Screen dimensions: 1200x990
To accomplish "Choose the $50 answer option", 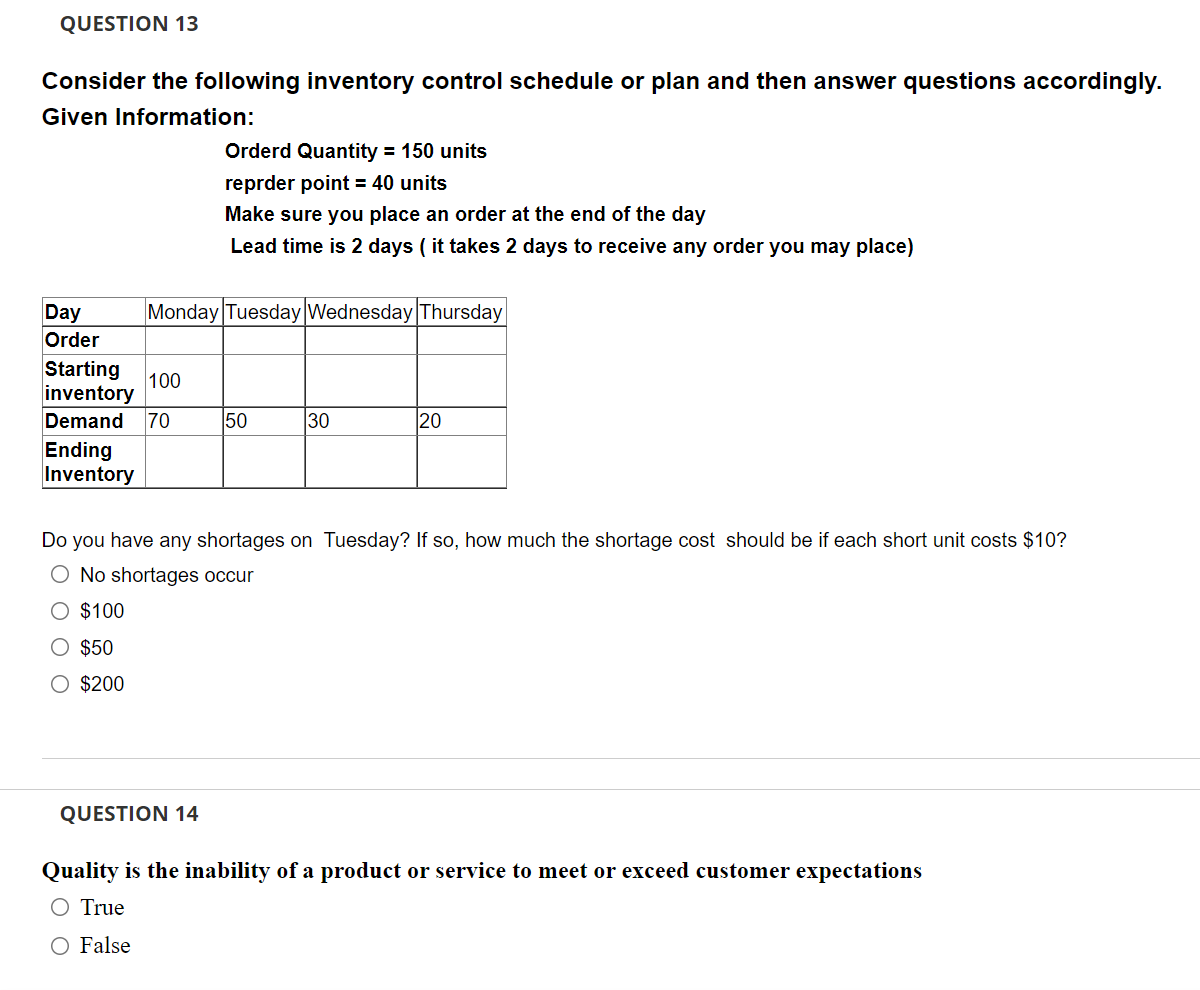I will [x=60, y=647].
